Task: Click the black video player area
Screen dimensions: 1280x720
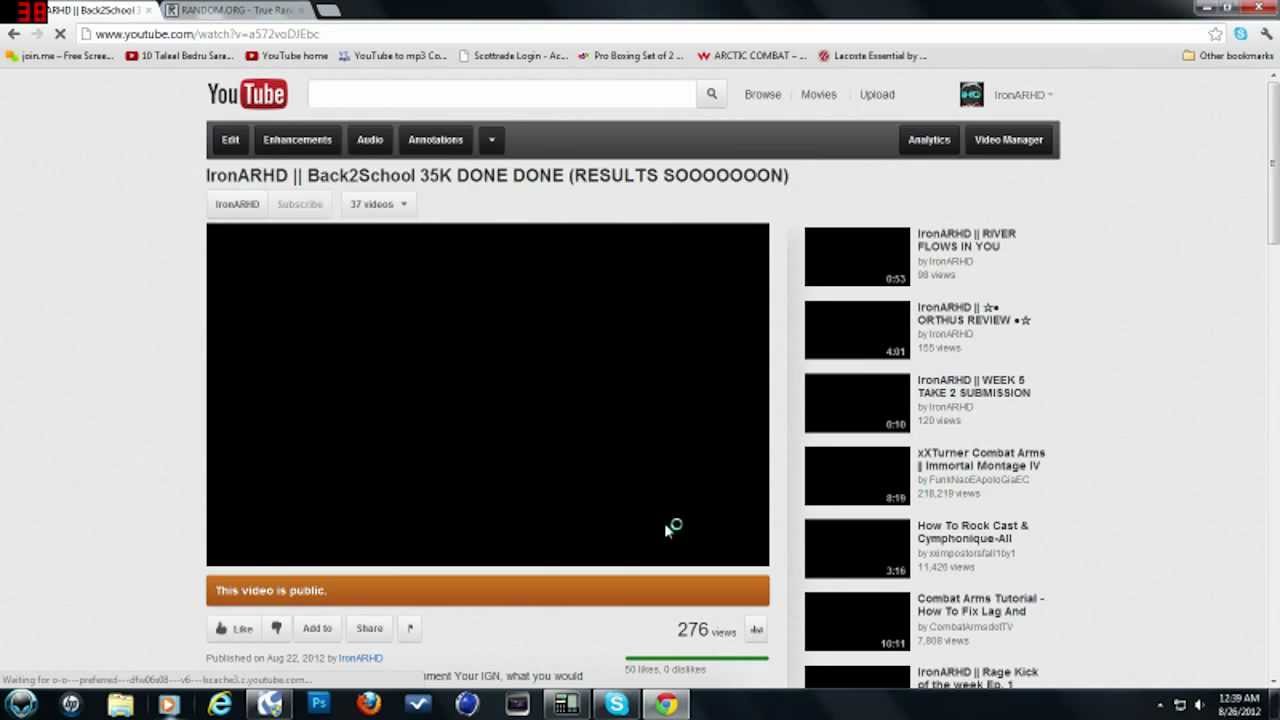Action: (x=488, y=395)
